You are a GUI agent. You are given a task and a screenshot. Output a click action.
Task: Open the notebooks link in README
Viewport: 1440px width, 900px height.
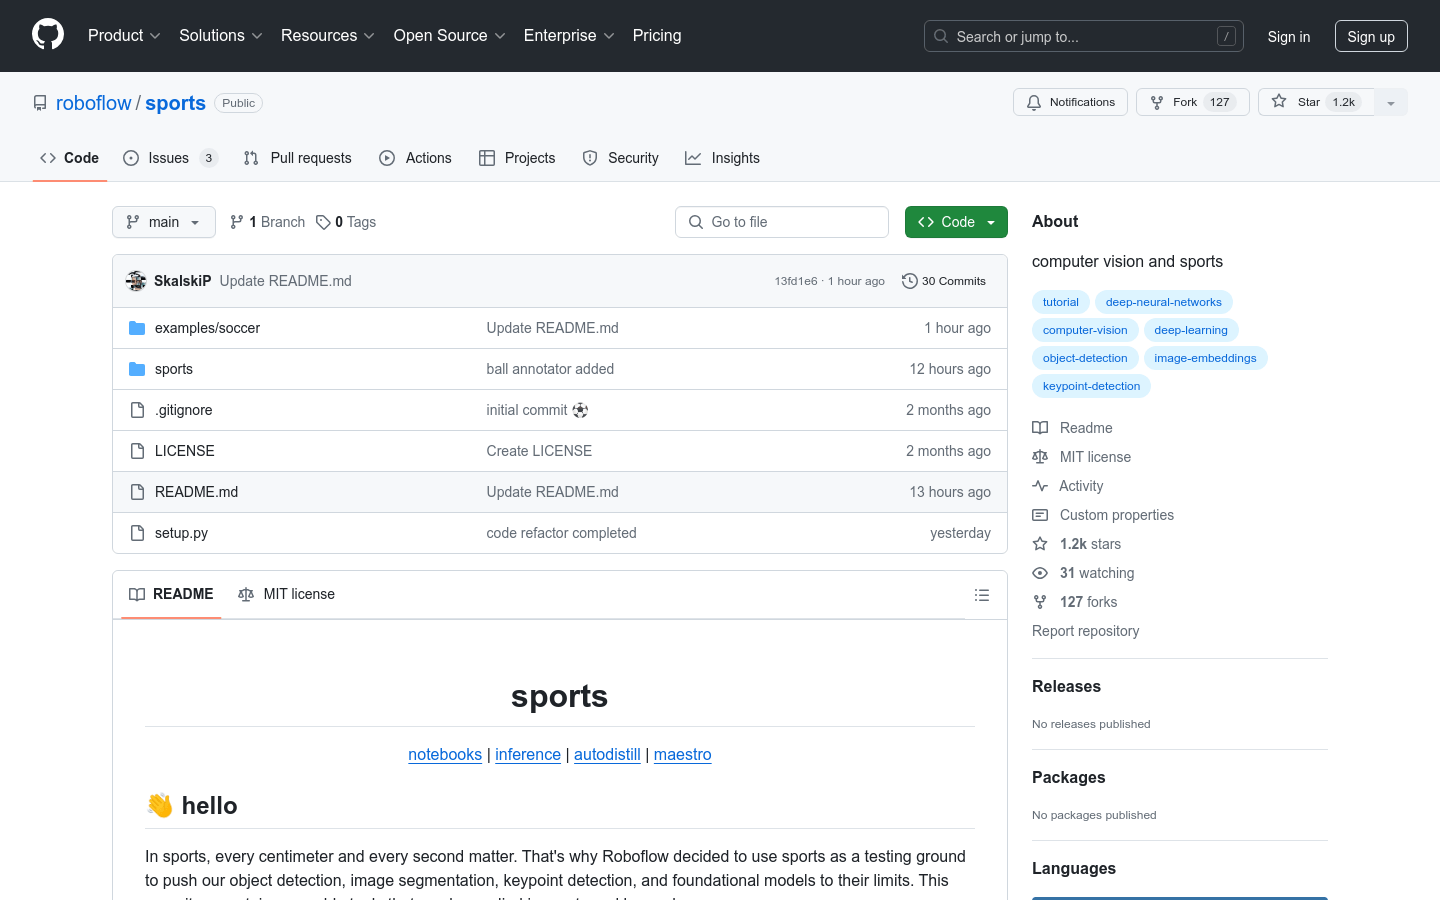[445, 754]
